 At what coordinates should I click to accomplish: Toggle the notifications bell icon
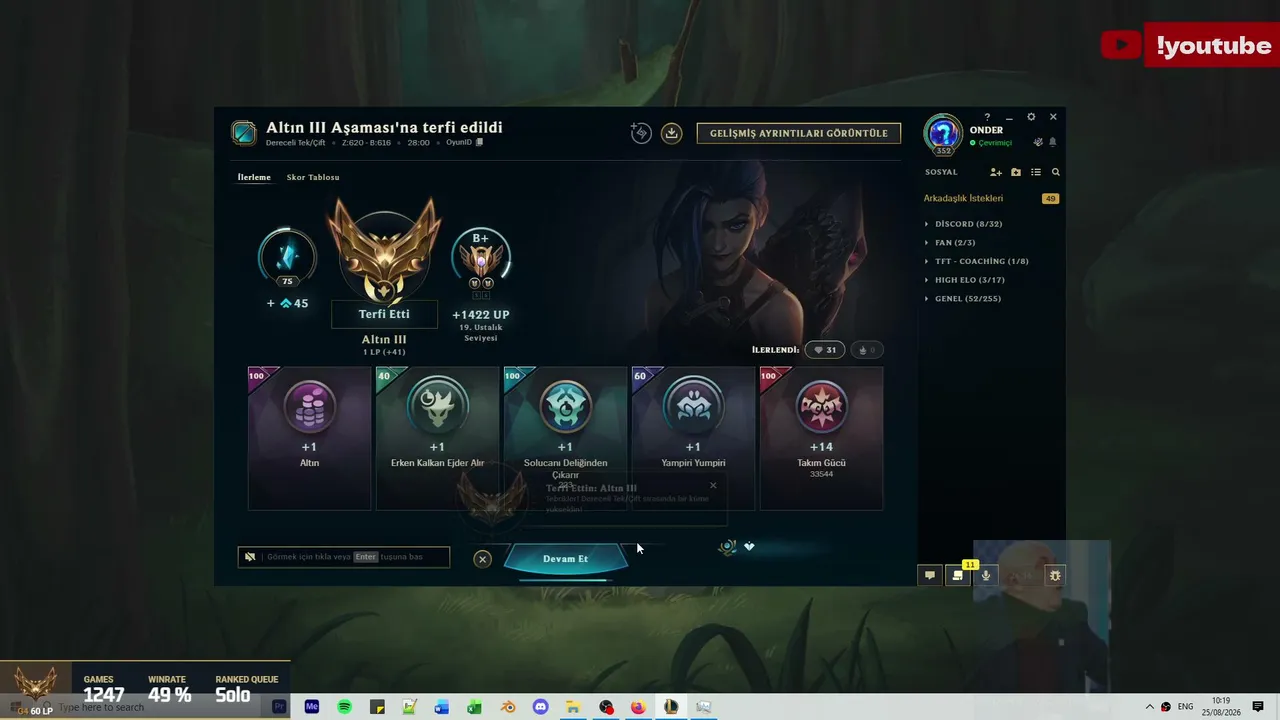pyautogui.click(x=1052, y=143)
